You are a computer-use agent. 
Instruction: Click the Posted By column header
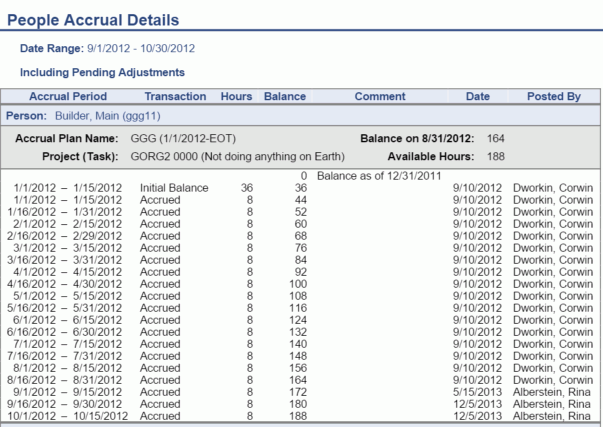553,97
